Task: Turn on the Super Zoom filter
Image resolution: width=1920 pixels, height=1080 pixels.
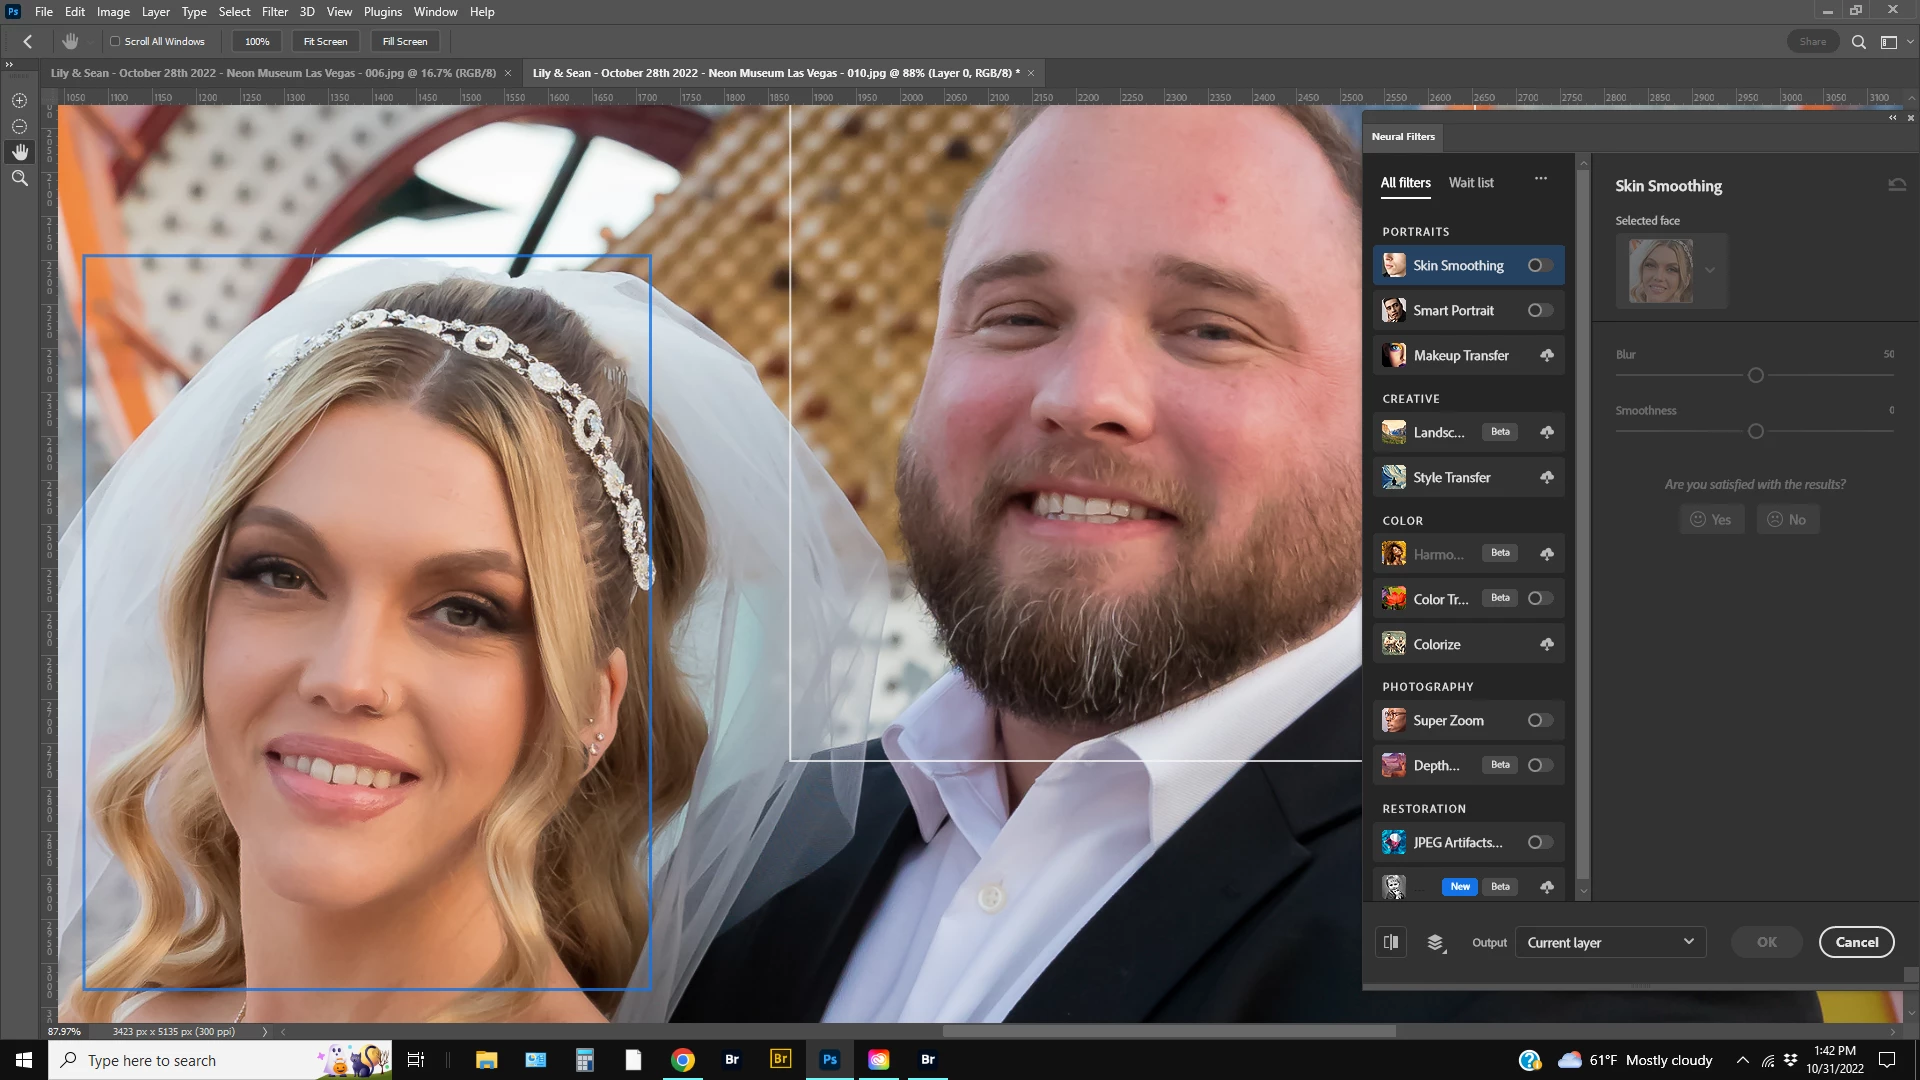Action: tap(1540, 720)
